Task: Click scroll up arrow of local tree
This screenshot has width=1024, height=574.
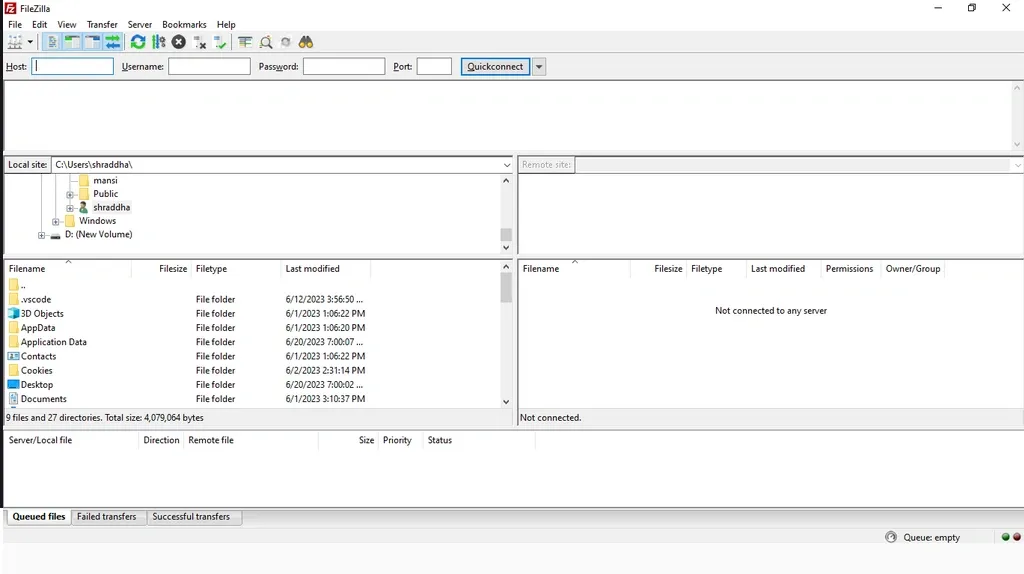Action: coord(506,180)
